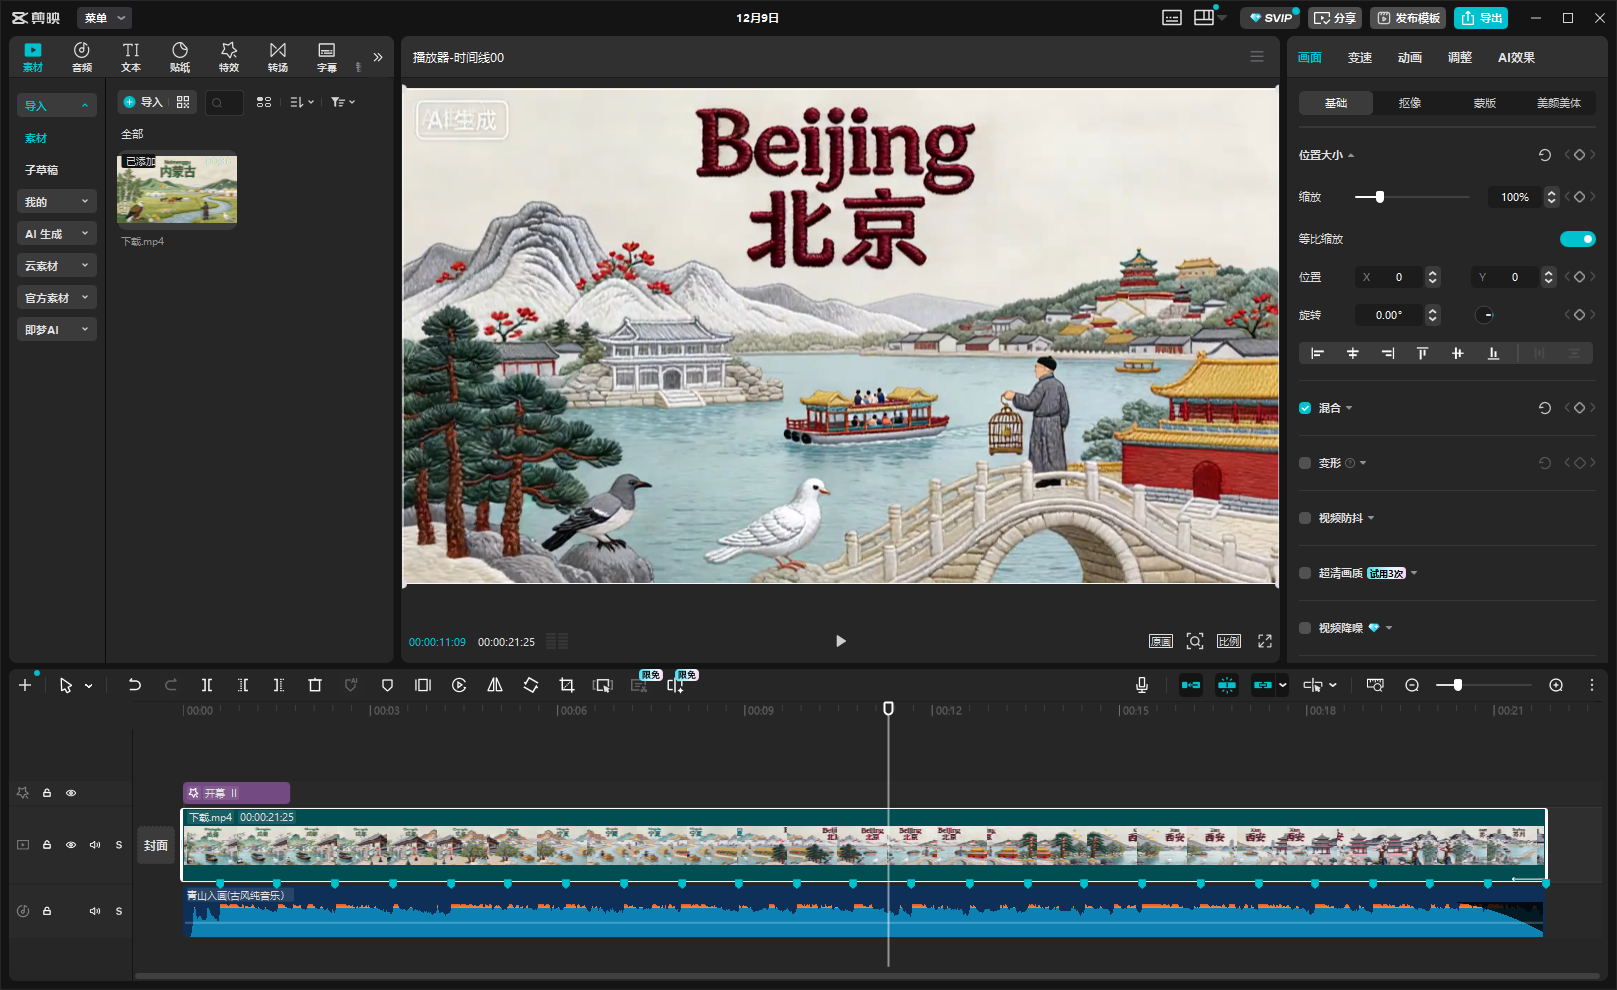Click the microphone record voiceover icon
Viewport: 1617px width, 990px height.
[x=1141, y=685]
